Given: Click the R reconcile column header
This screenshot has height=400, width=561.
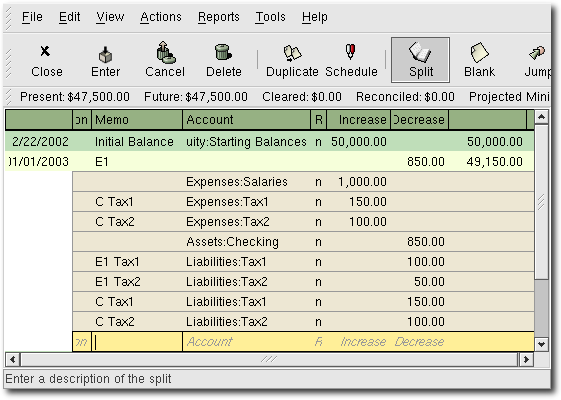Looking at the screenshot, I should point(318,119).
